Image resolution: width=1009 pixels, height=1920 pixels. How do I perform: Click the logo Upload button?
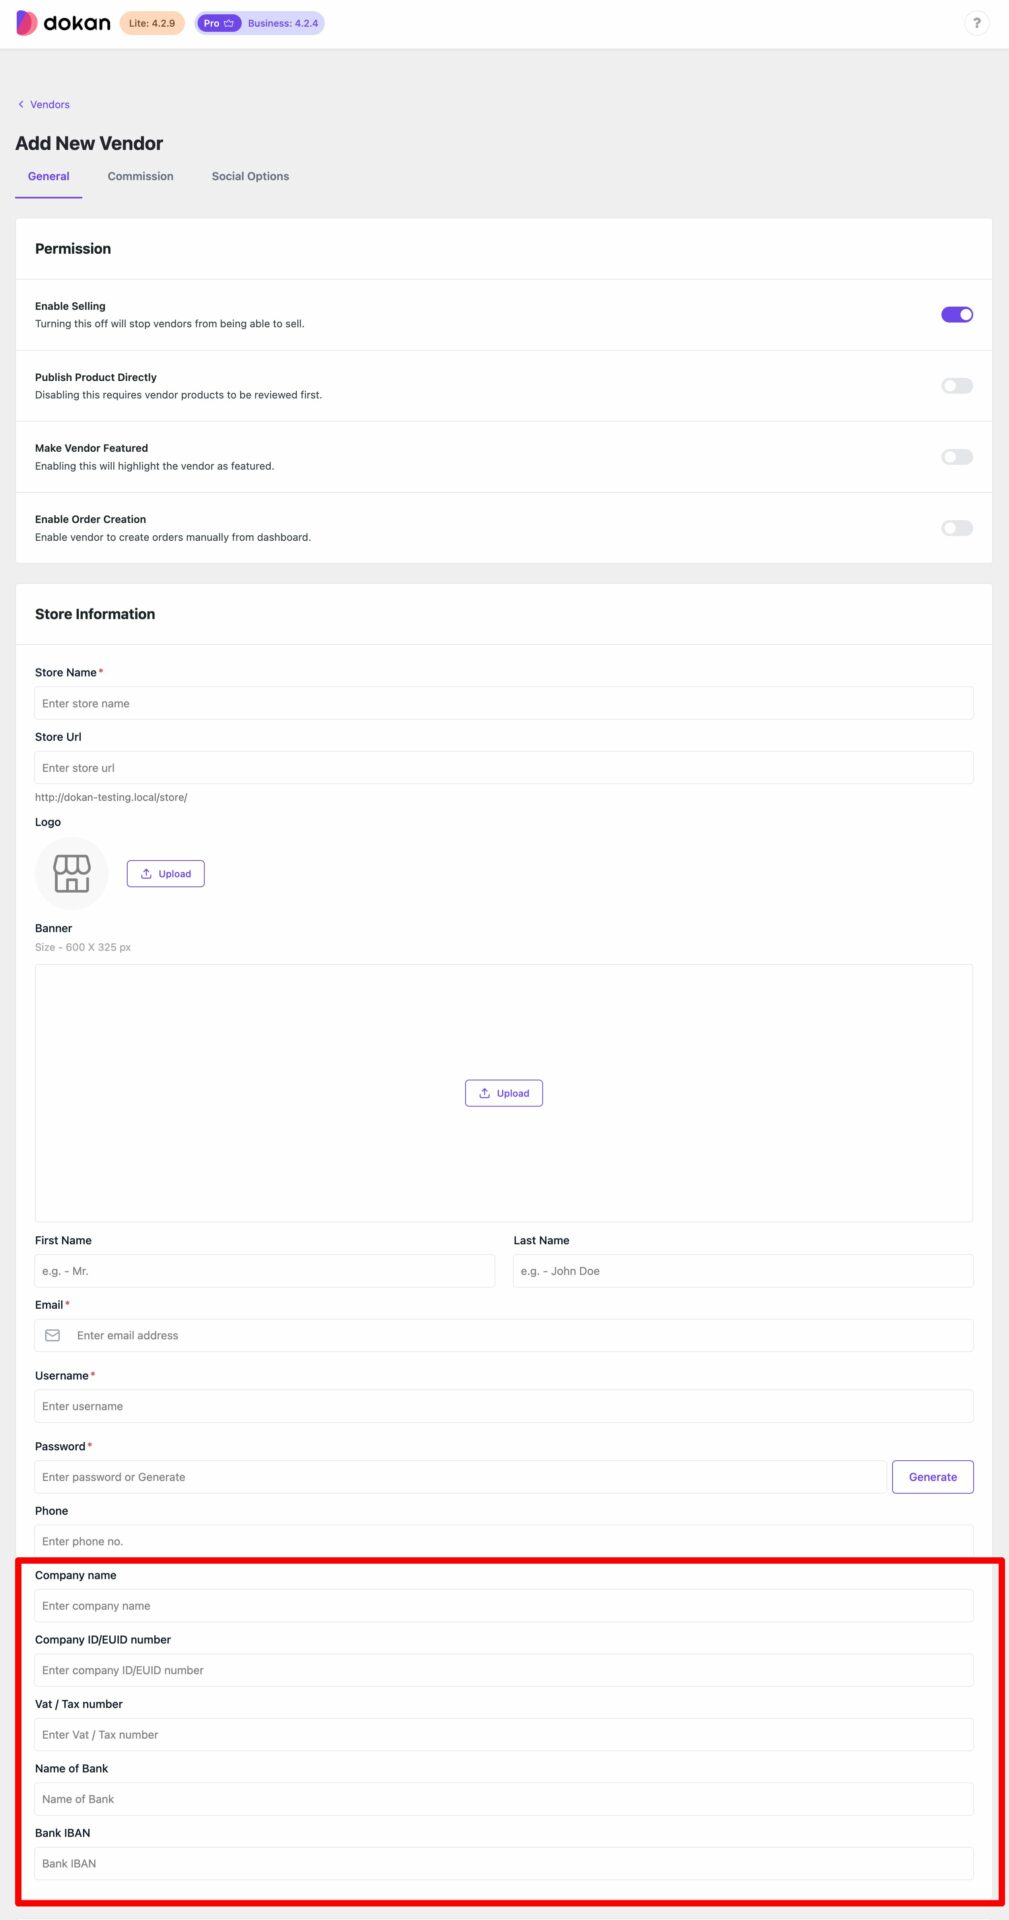[166, 873]
